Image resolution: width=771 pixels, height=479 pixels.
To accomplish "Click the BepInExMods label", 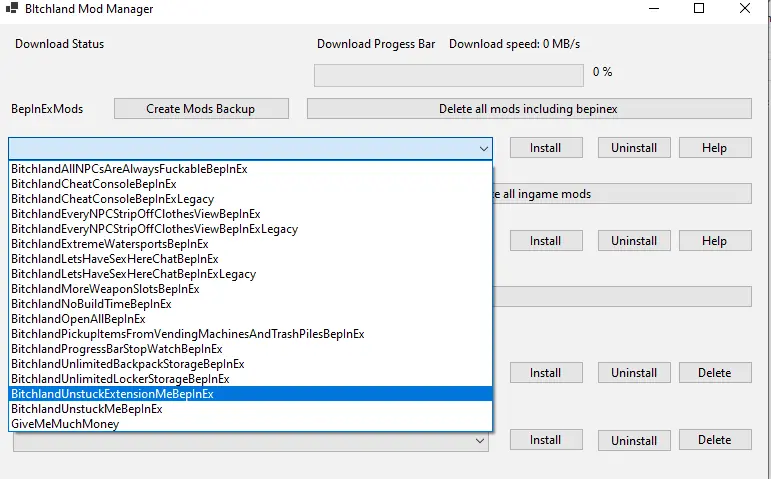I will pyautogui.click(x=47, y=109).
